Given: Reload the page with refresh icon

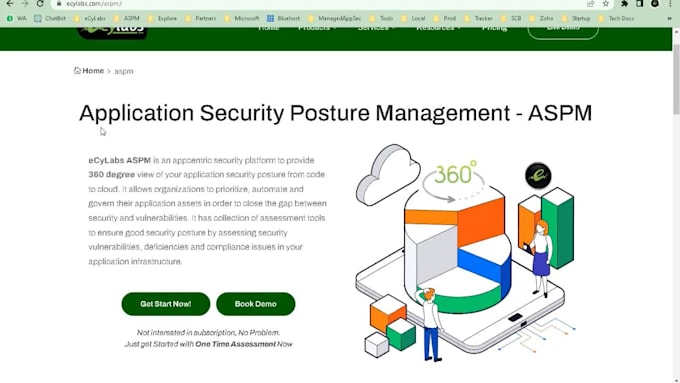Looking at the screenshot, I should tap(40, 3).
